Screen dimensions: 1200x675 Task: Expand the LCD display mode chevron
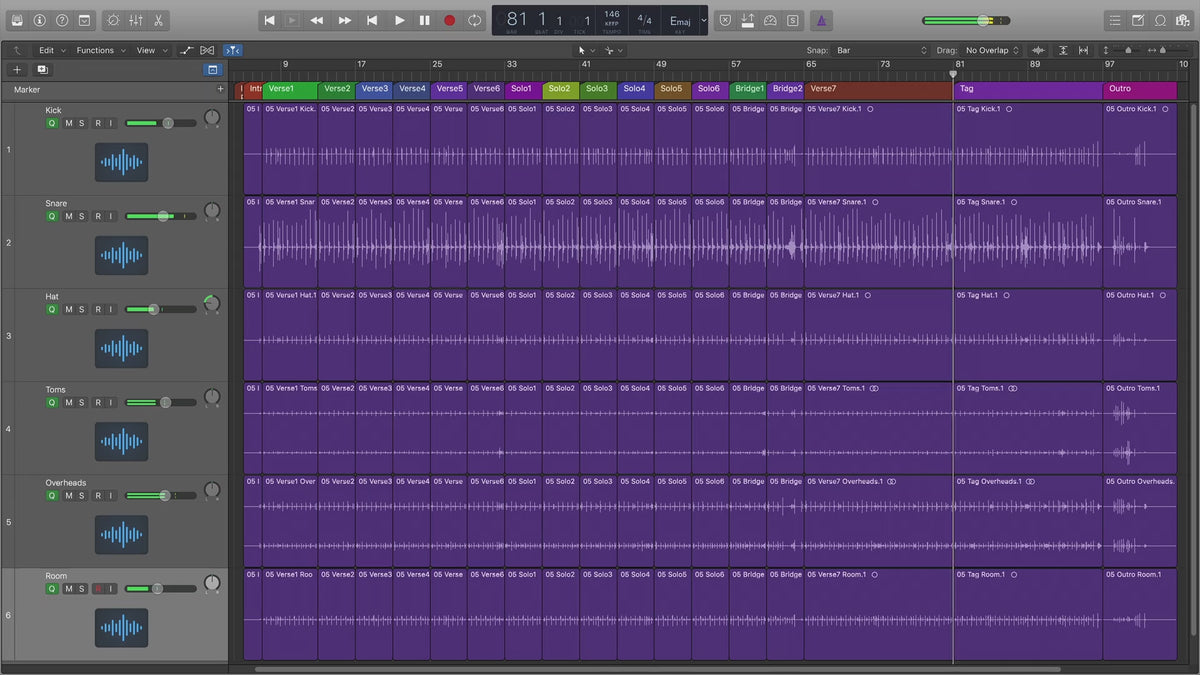[x=703, y=20]
